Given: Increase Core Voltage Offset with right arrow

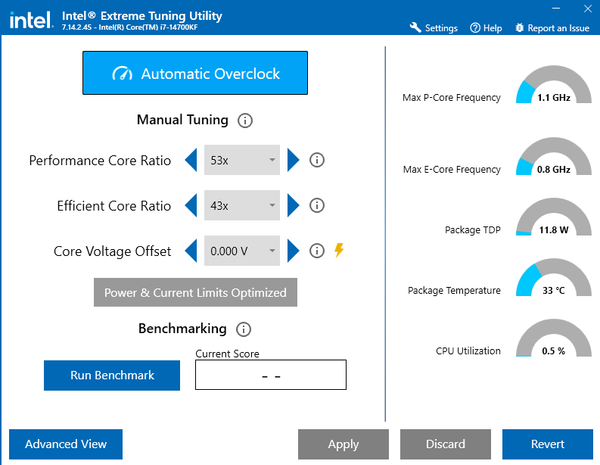Looking at the screenshot, I should (x=293, y=251).
